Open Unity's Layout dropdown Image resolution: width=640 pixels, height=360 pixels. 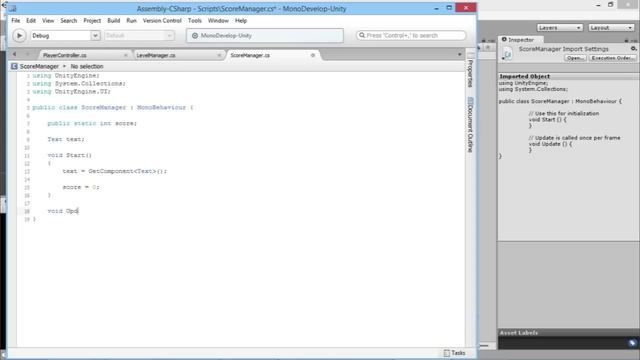(x=611, y=28)
